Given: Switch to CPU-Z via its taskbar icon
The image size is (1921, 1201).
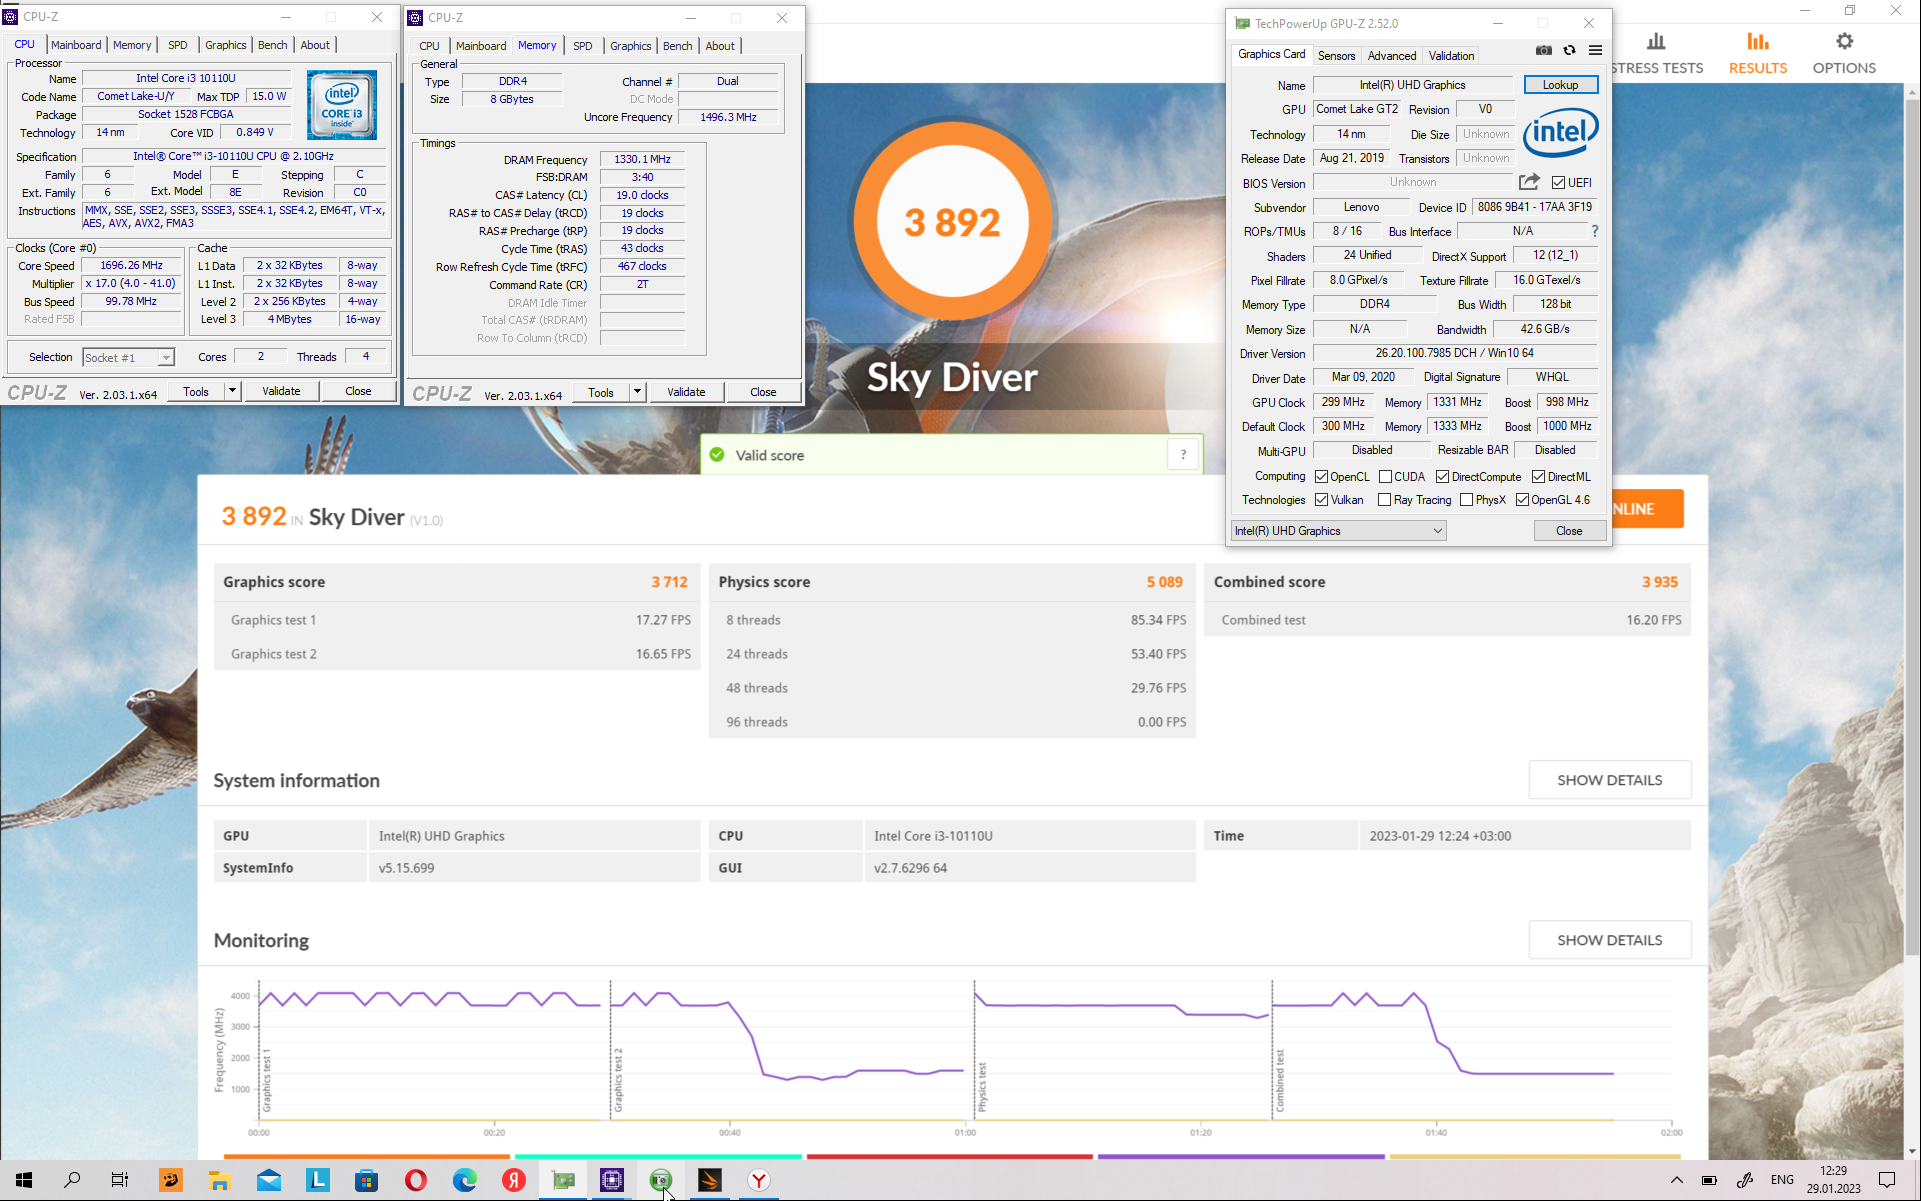Looking at the screenshot, I should click(612, 1180).
